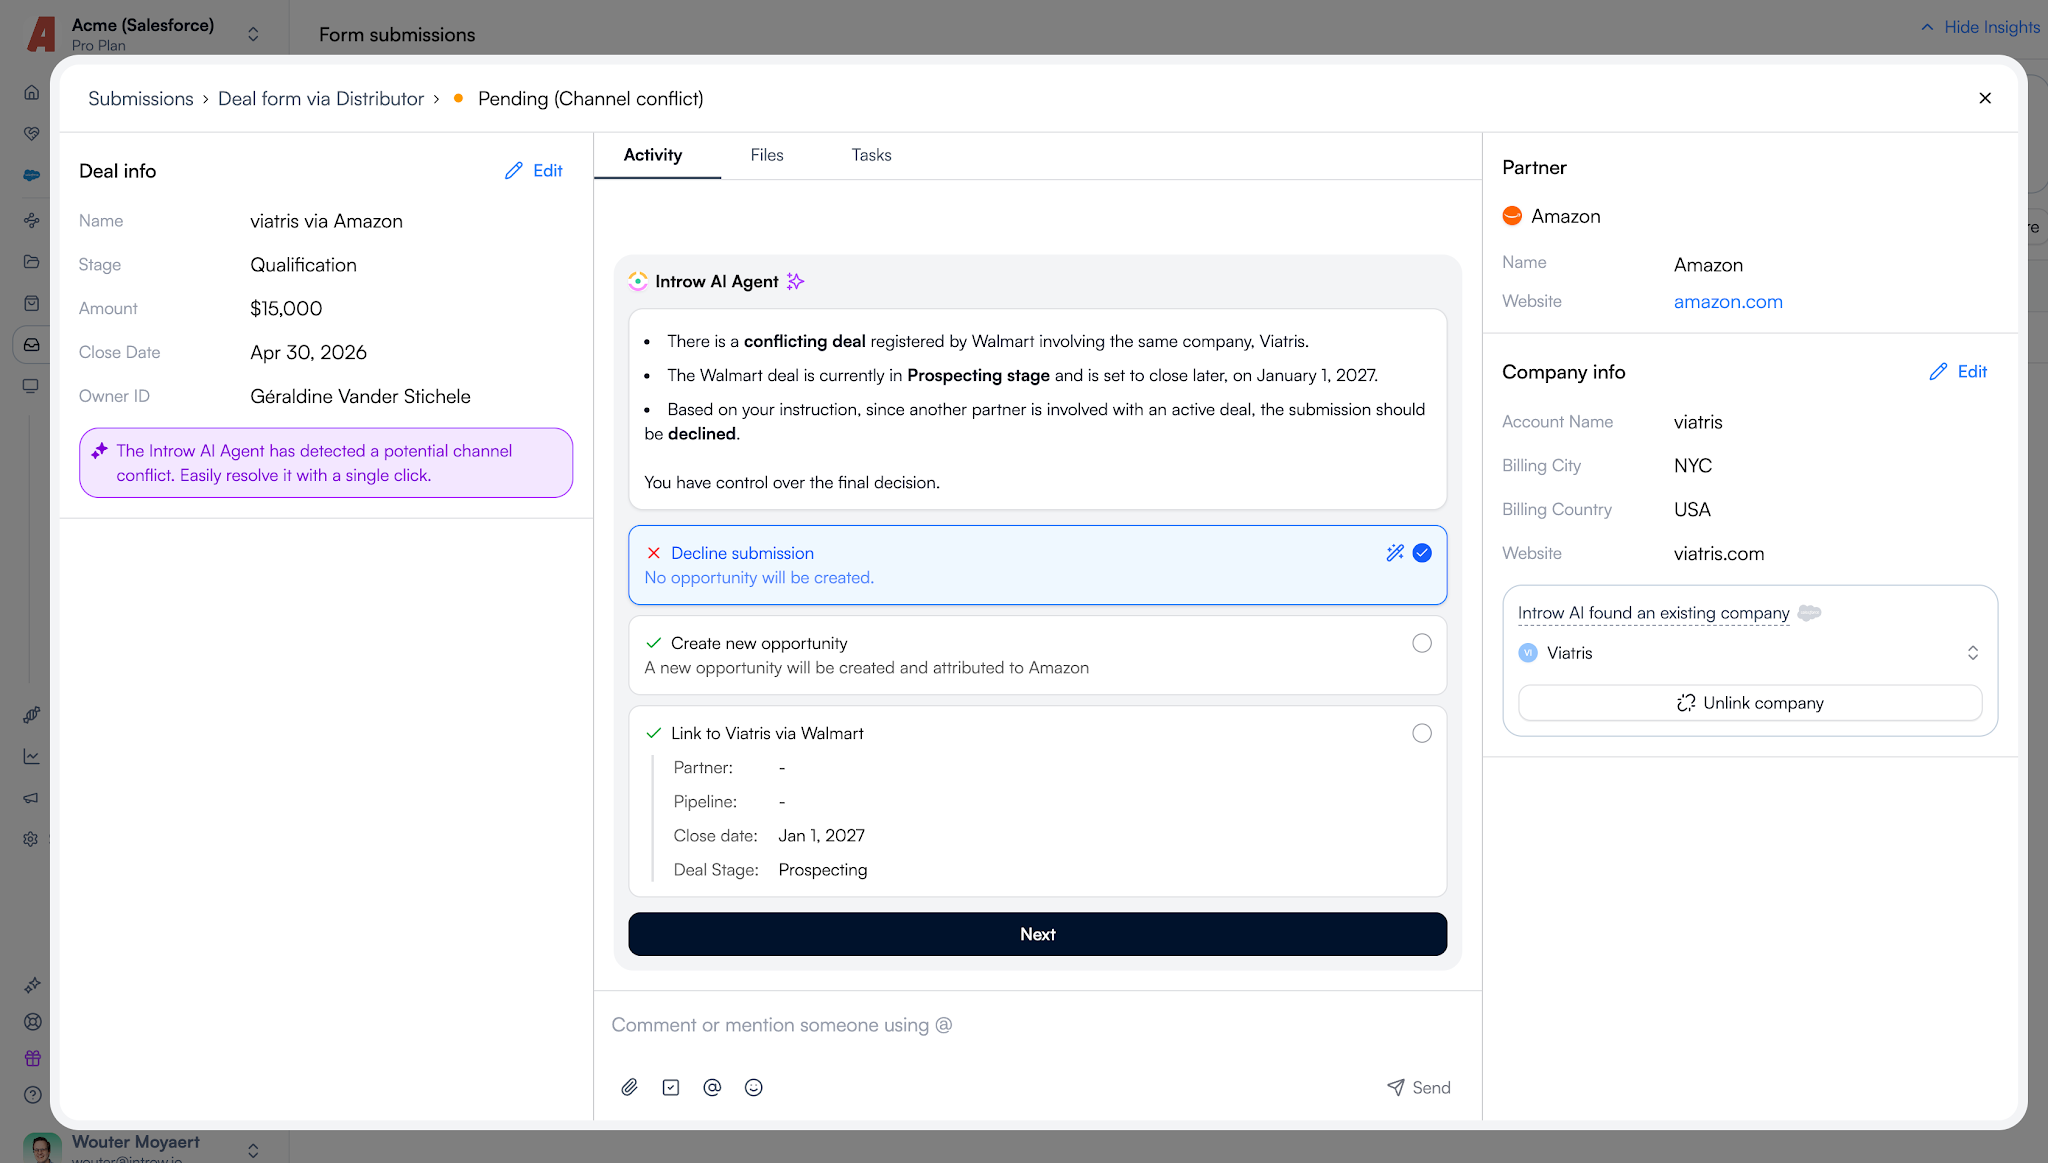
Task: Click owner 'Géraldine Vander Stichele'
Action: click(360, 397)
